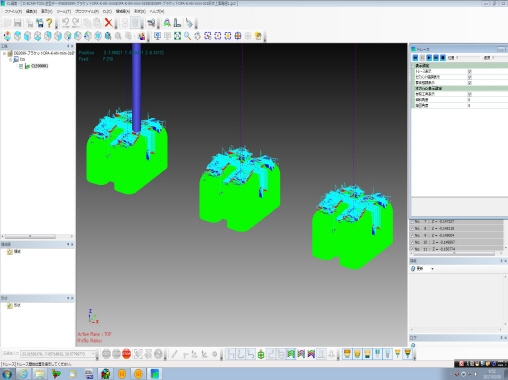Click the rewind-to-start button in trace panel
The height and width of the screenshot is (380, 508).
[x=415, y=58]
